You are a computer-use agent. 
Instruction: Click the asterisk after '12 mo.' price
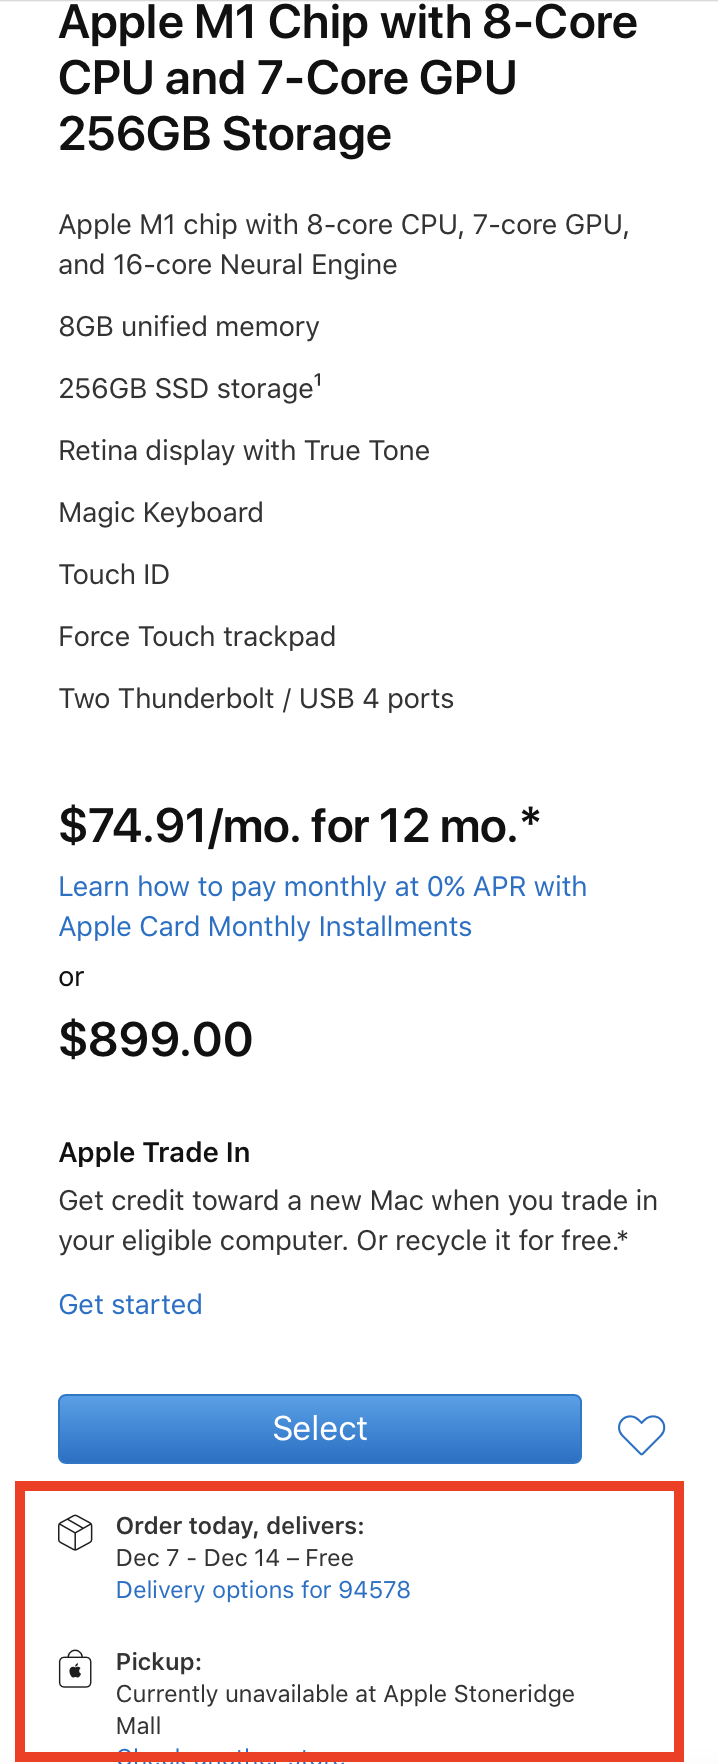click(530, 819)
